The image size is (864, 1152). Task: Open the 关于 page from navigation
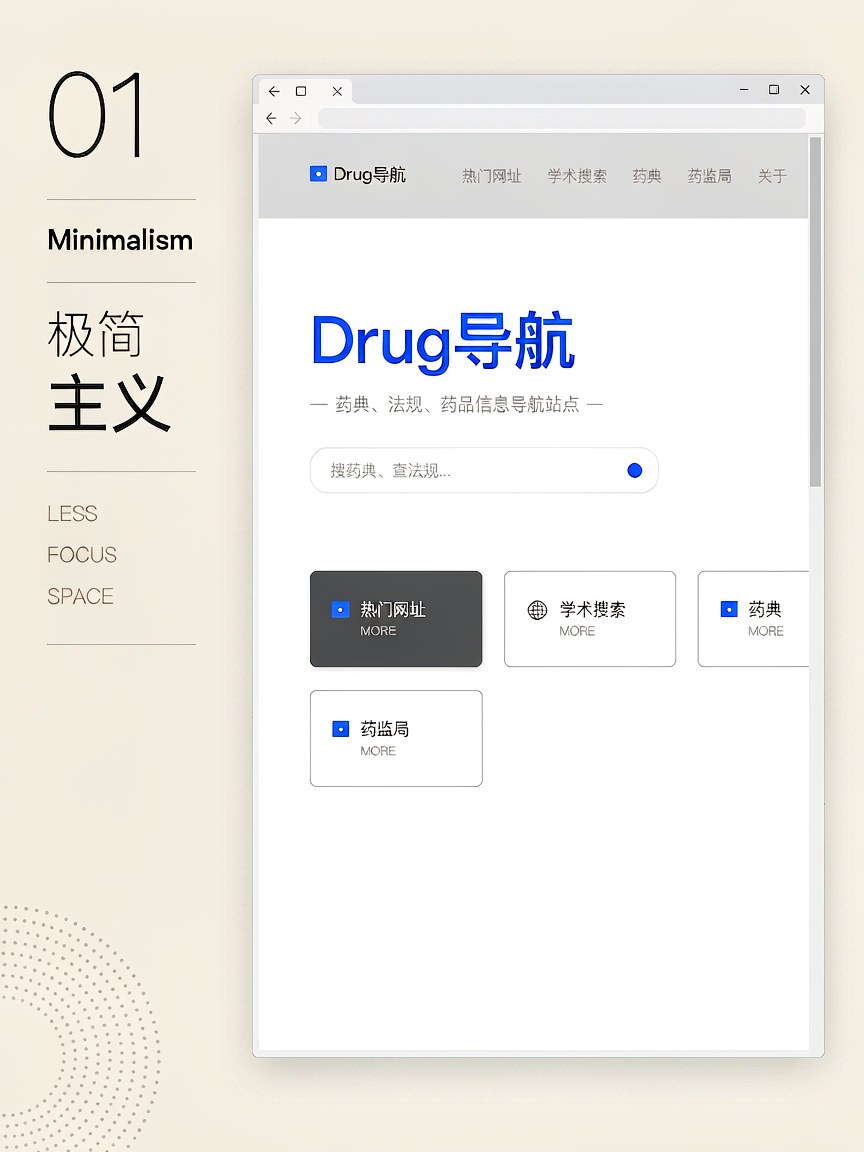pyautogui.click(x=772, y=176)
